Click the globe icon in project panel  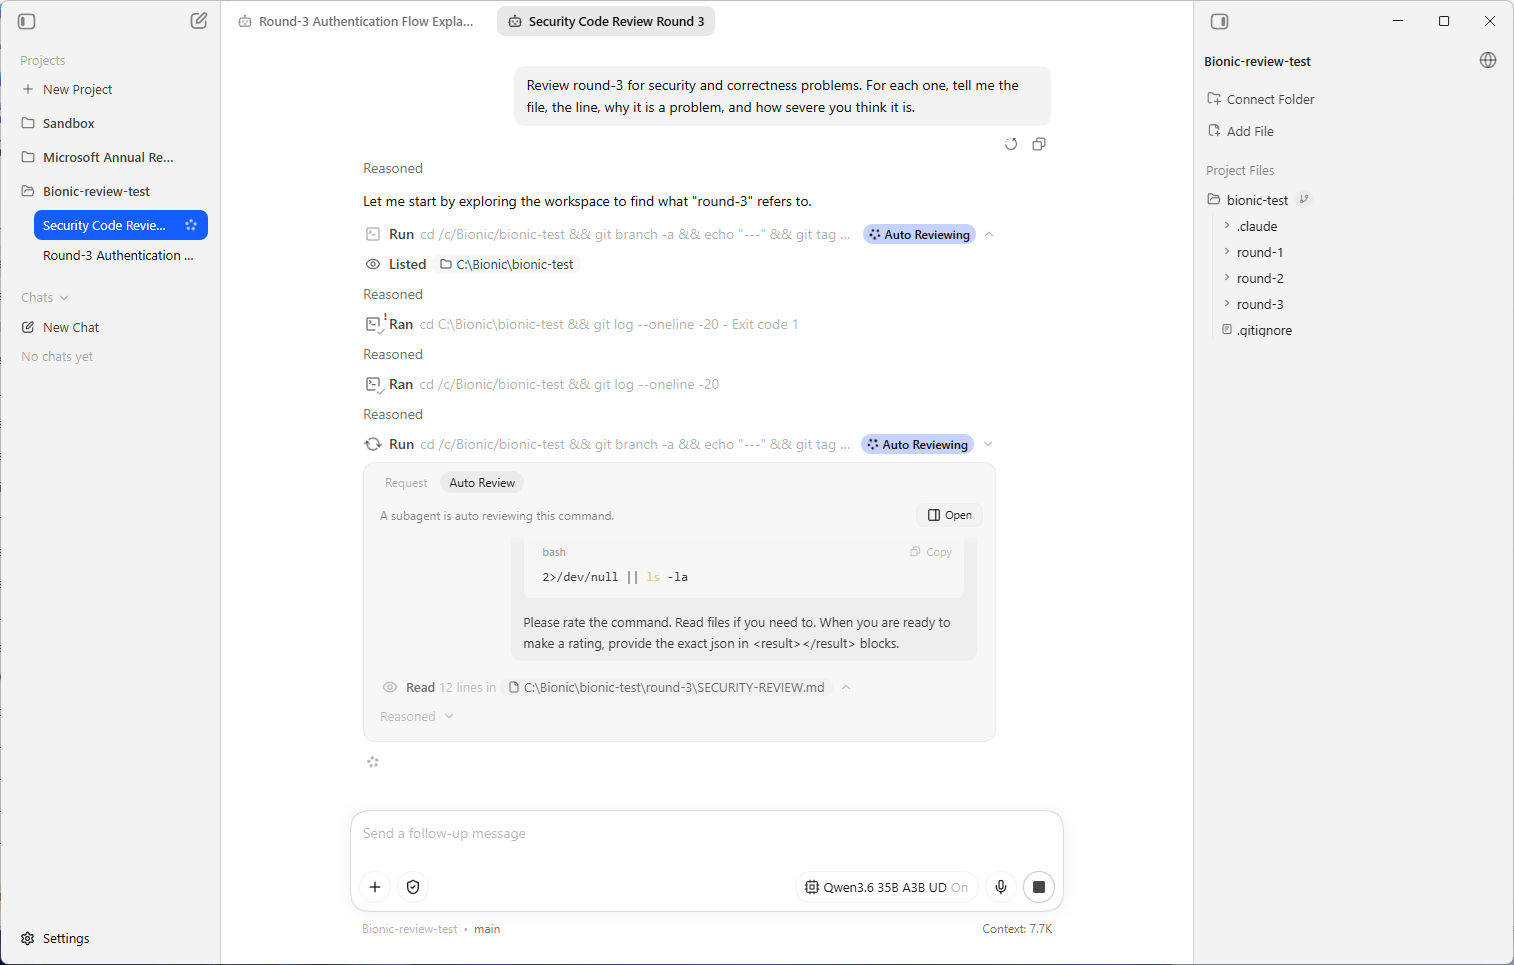click(x=1488, y=60)
